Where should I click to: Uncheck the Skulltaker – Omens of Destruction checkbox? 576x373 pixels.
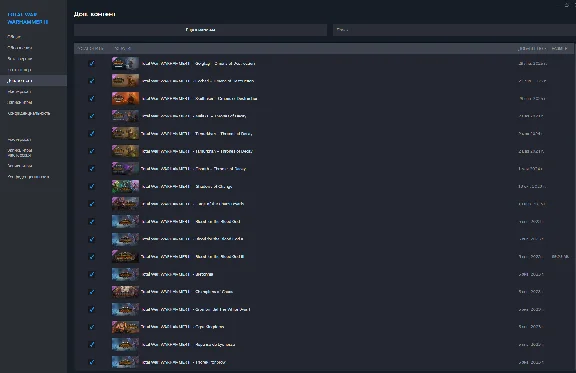point(92,98)
